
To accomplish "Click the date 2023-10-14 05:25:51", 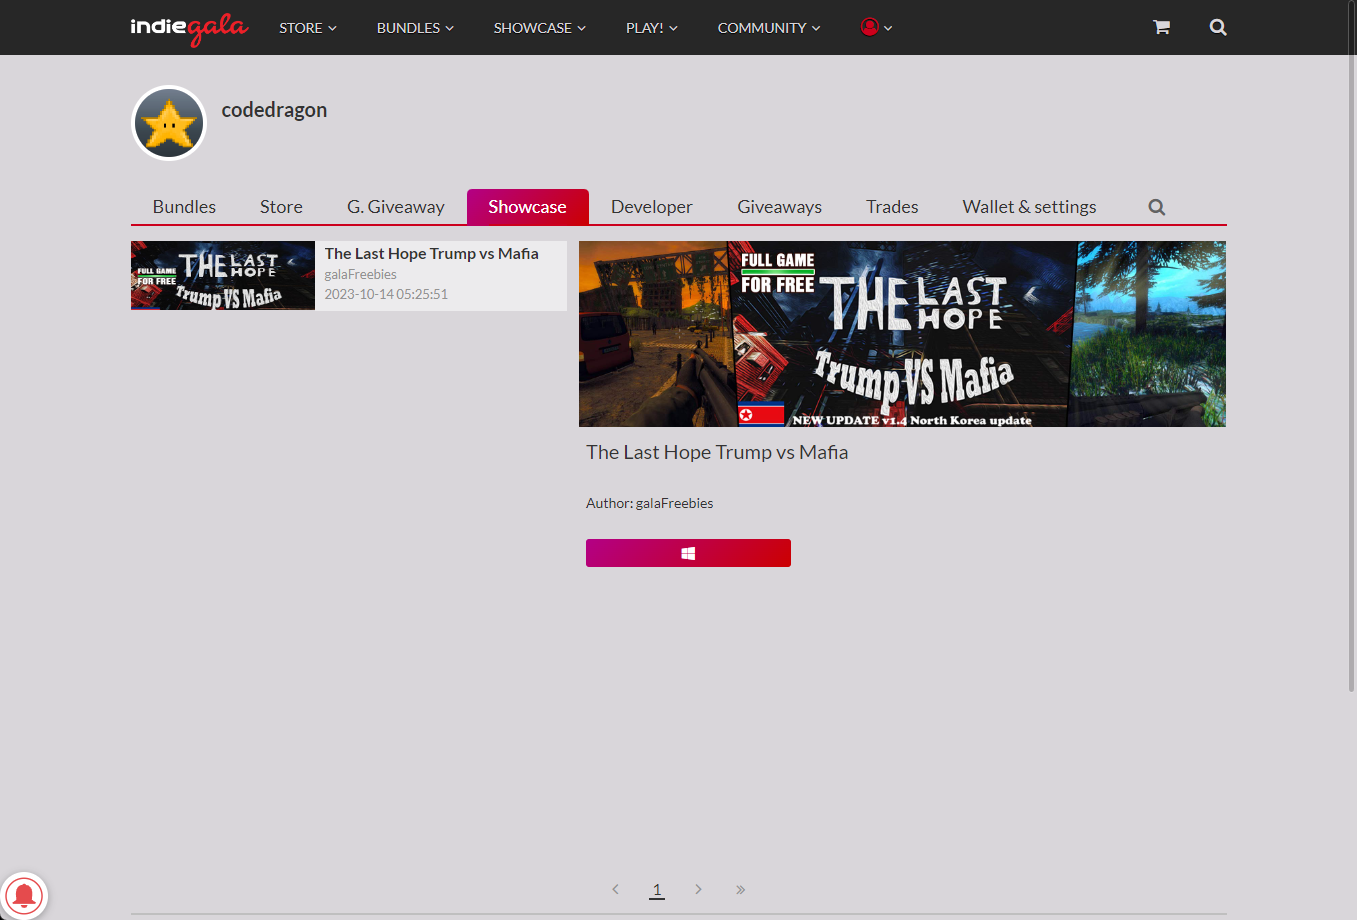I will [386, 294].
